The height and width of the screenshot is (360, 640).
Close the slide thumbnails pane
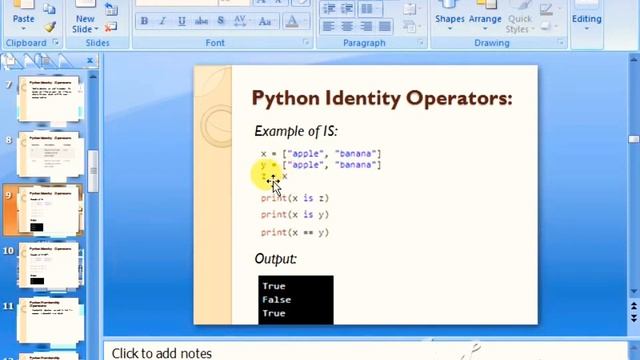(x=90, y=61)
